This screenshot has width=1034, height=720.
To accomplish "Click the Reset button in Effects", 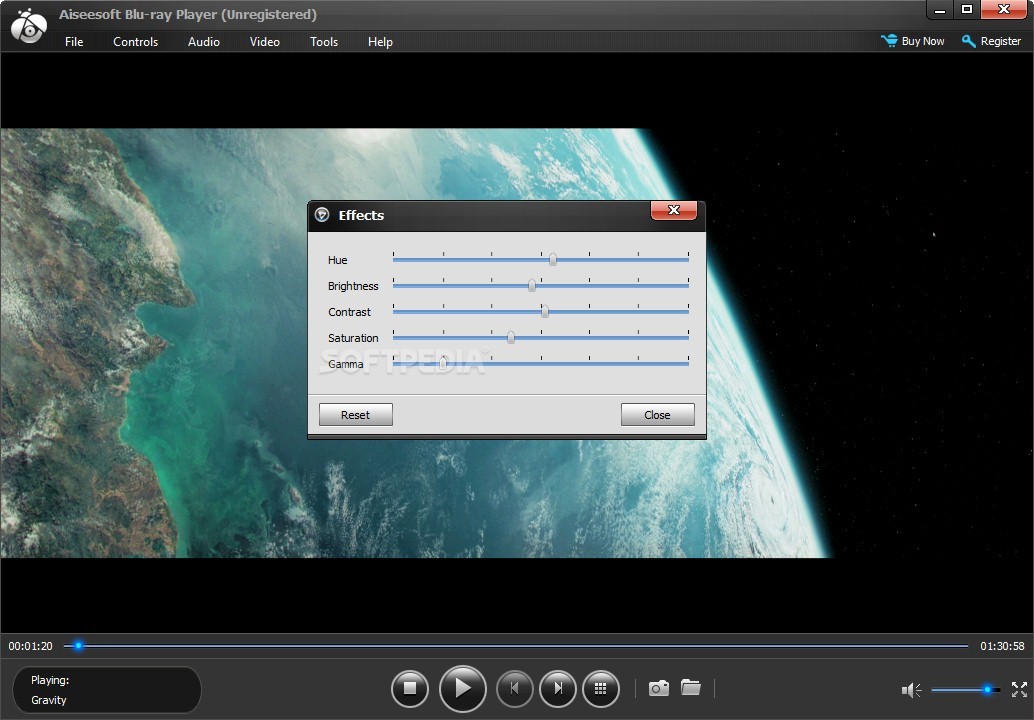I will click(x=355, y=415).
